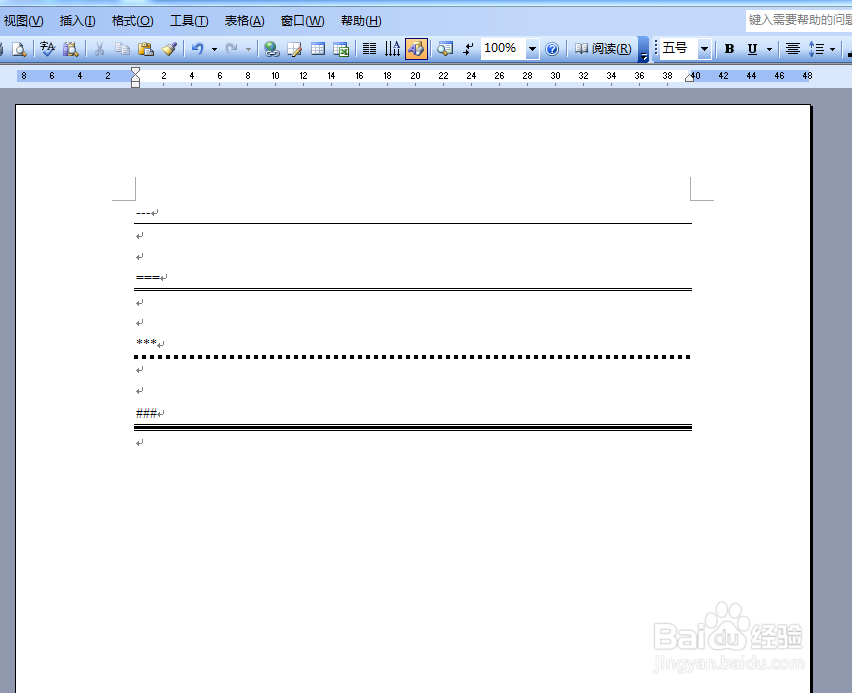Image resolution: width=852 pixels, height=693 pixels.
Task: Click the Cut scissors icon
Action: point(99,49)
